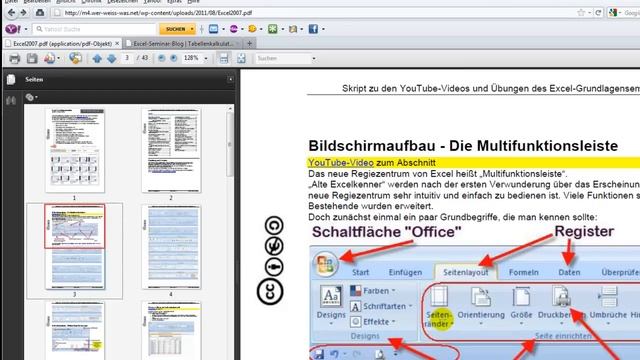Open the dropdown beside the smiley icon

[x=261, y=29]
